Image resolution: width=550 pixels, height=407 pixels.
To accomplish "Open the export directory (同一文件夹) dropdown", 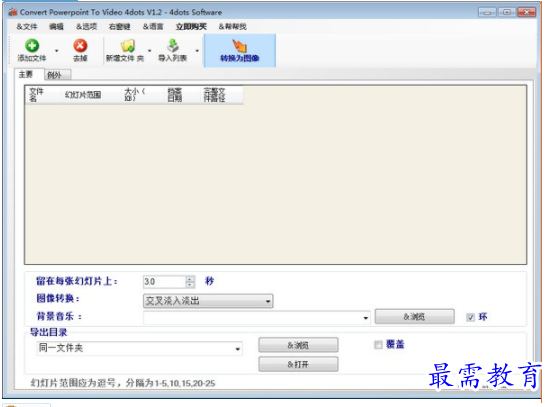I will (x=140, y=348).
